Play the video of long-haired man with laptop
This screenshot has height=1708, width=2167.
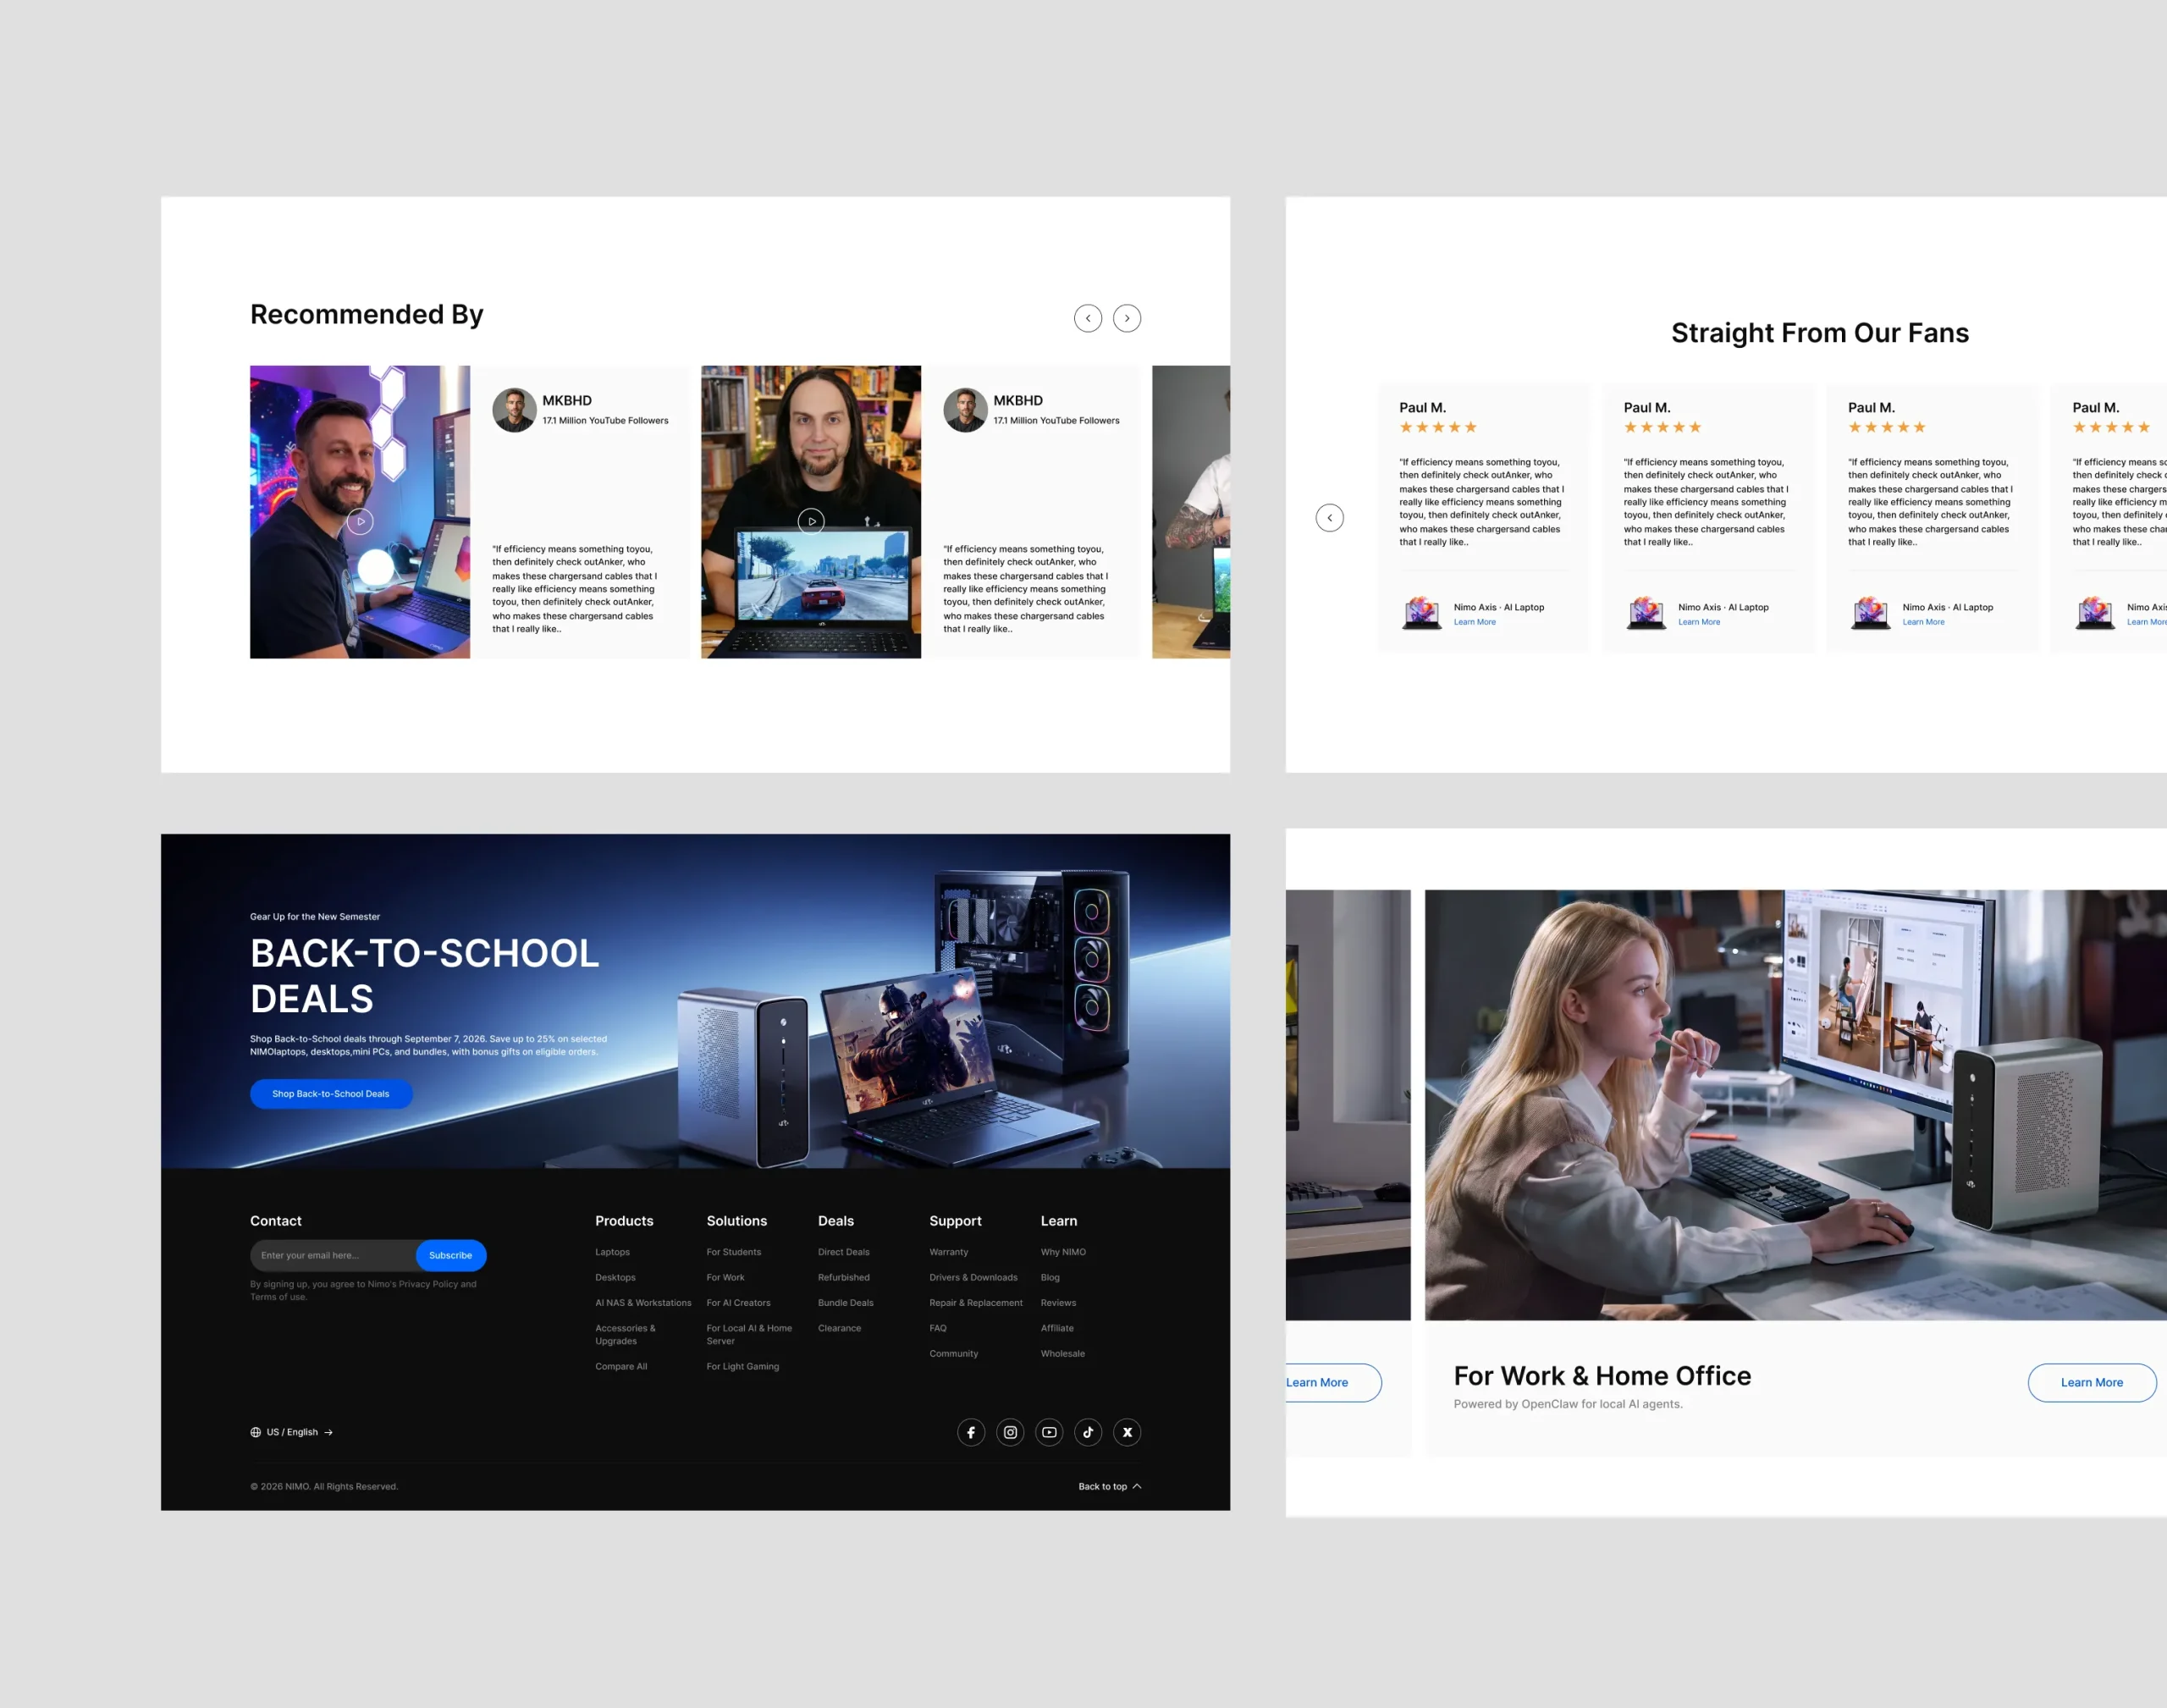tap(811, 521)
